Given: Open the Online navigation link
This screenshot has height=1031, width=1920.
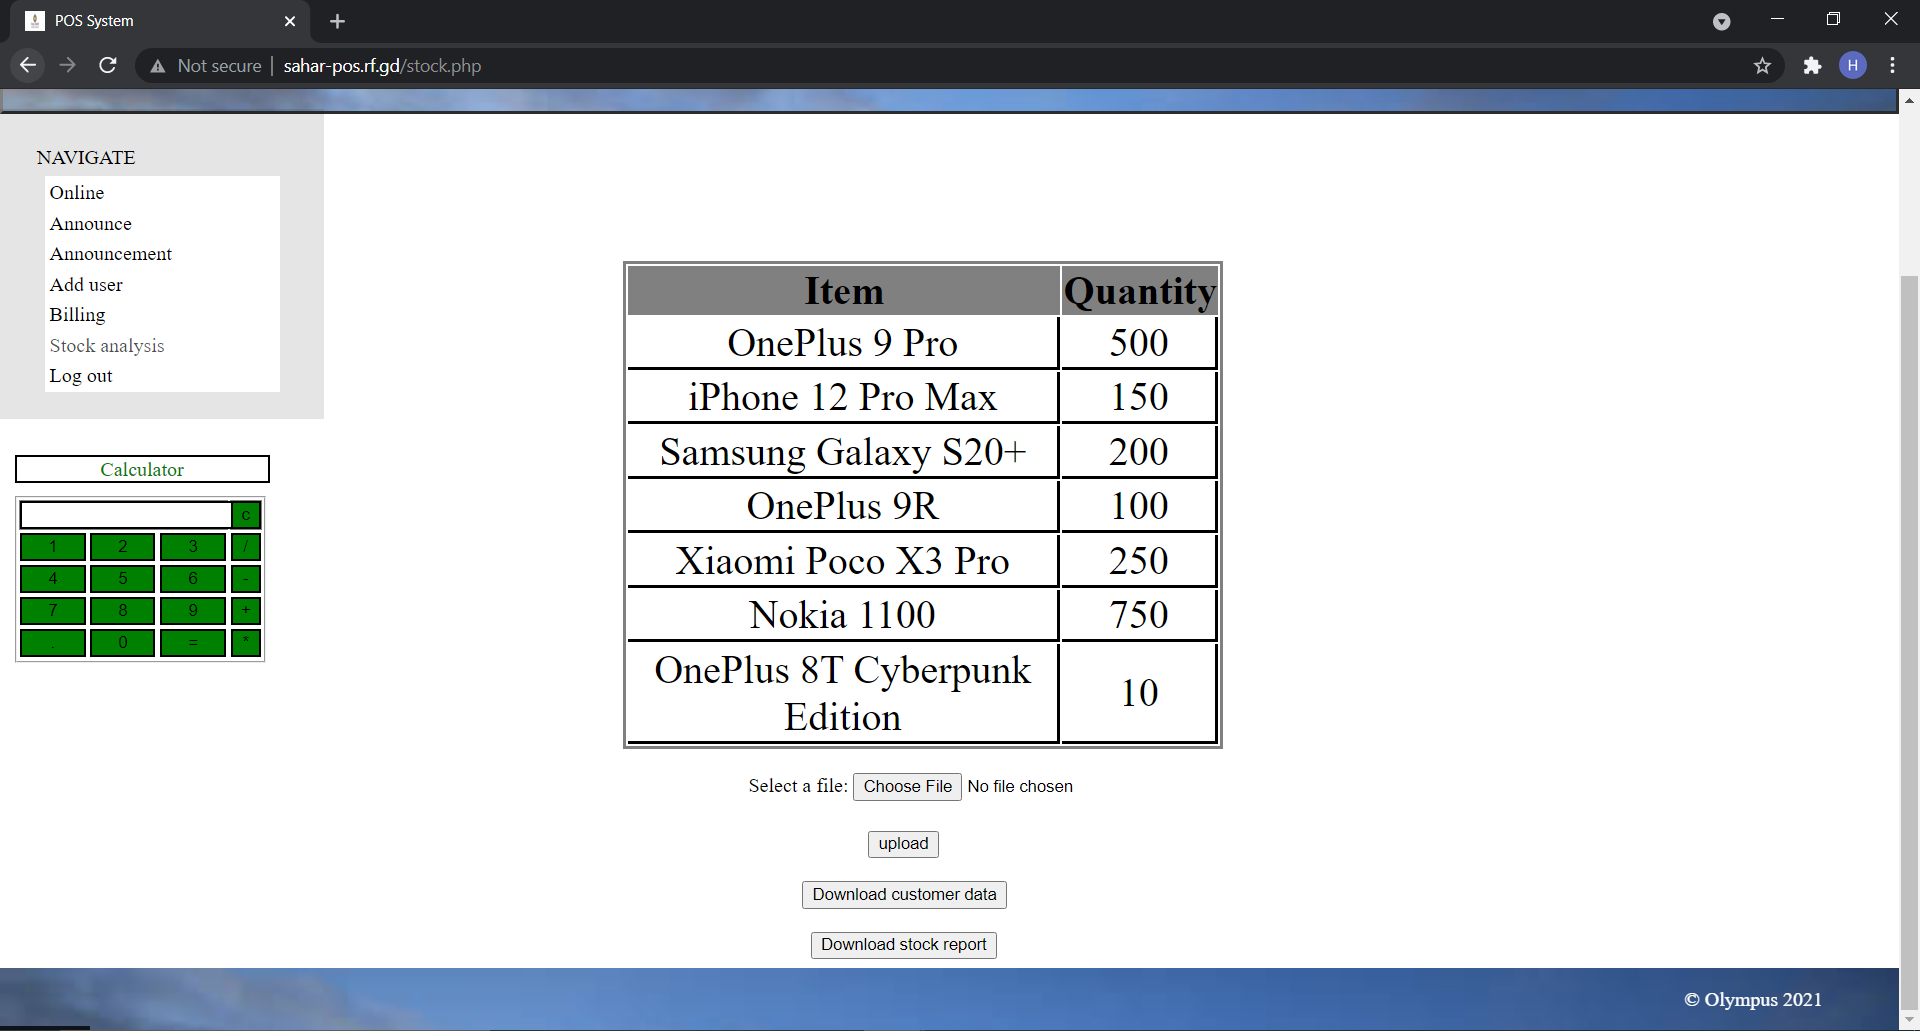Looking at the screenshot, I should tap(77, 193).
